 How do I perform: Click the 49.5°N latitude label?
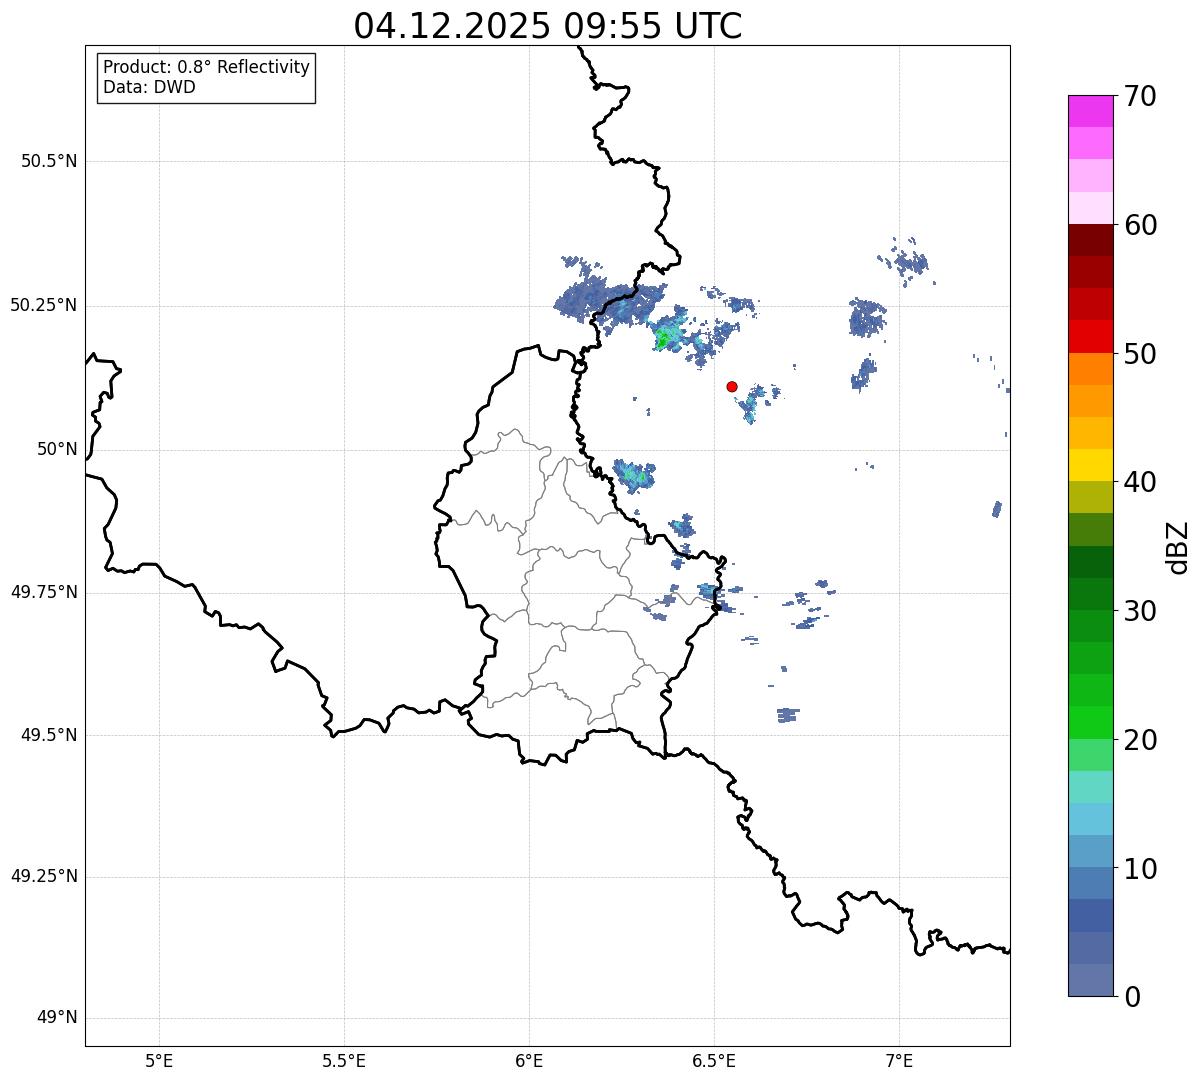[x=49, y=735]
